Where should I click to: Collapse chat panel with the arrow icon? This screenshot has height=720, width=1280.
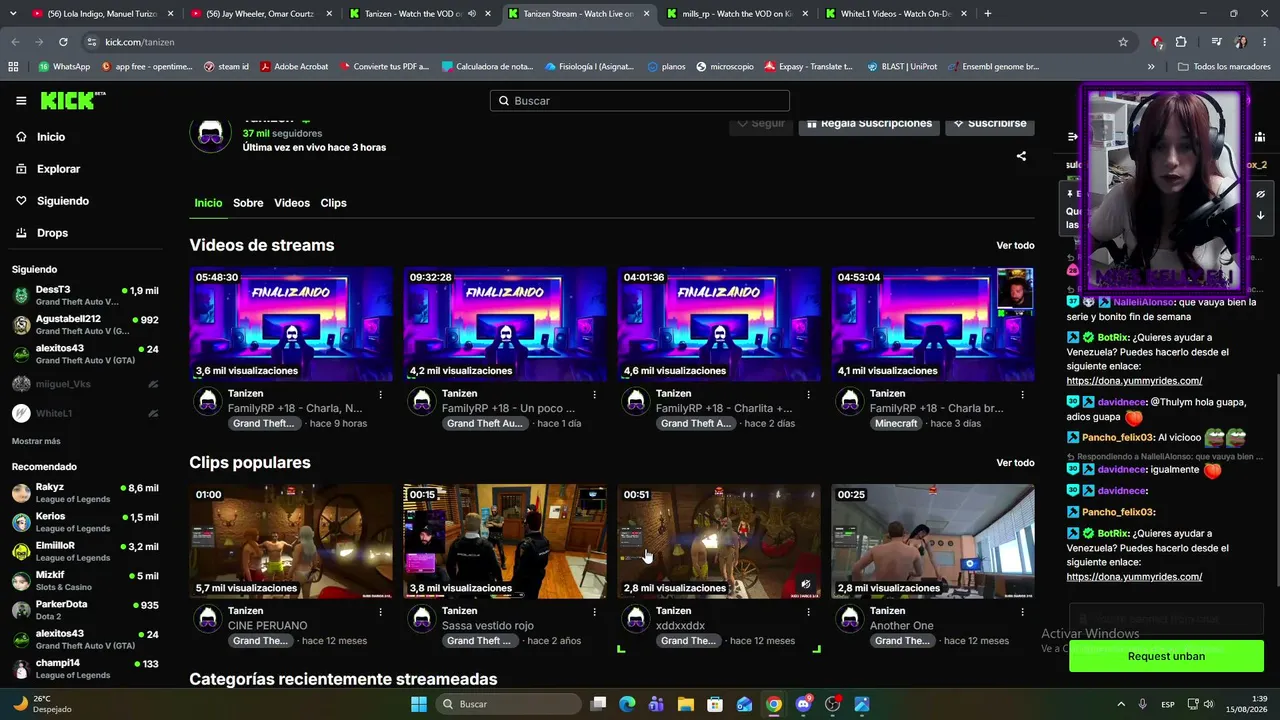click(x=1073, y=137)
